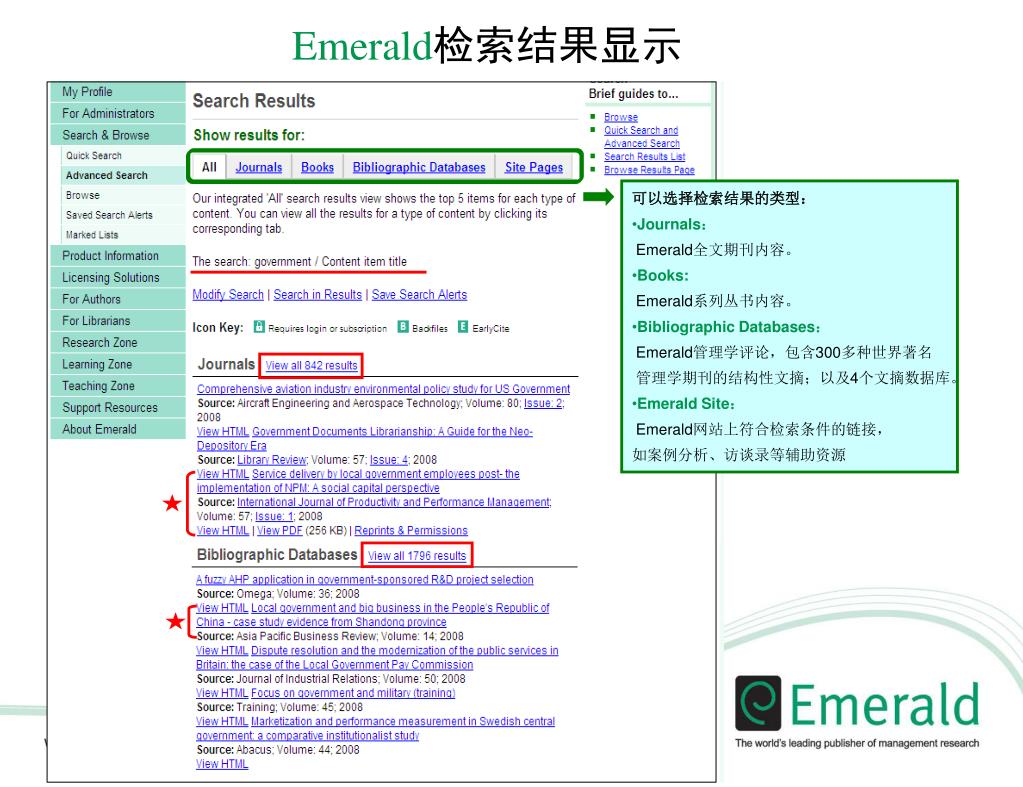Open Browse Results Page guide
The height and width of the screenshot is (787, 1023).
[x=649, y=169]
